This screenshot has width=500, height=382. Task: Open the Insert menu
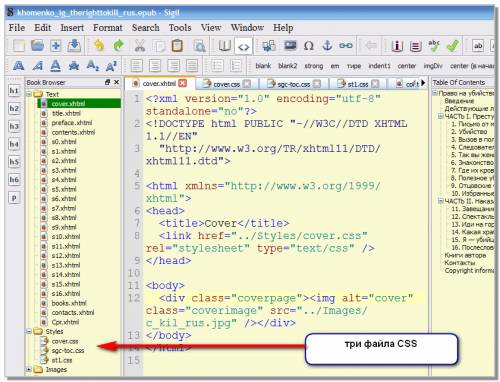pos(72,28)
